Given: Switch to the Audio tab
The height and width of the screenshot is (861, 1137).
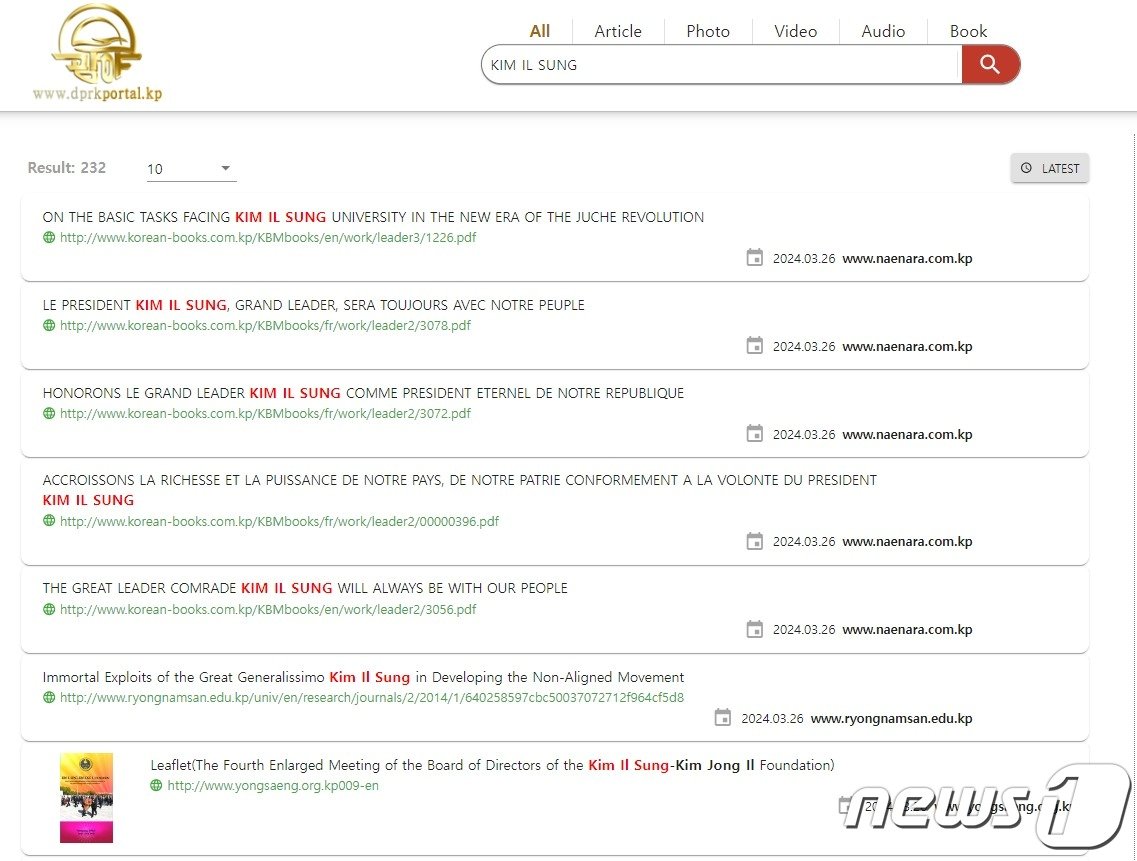Looking at the screenshot, I should coord(883,31).
